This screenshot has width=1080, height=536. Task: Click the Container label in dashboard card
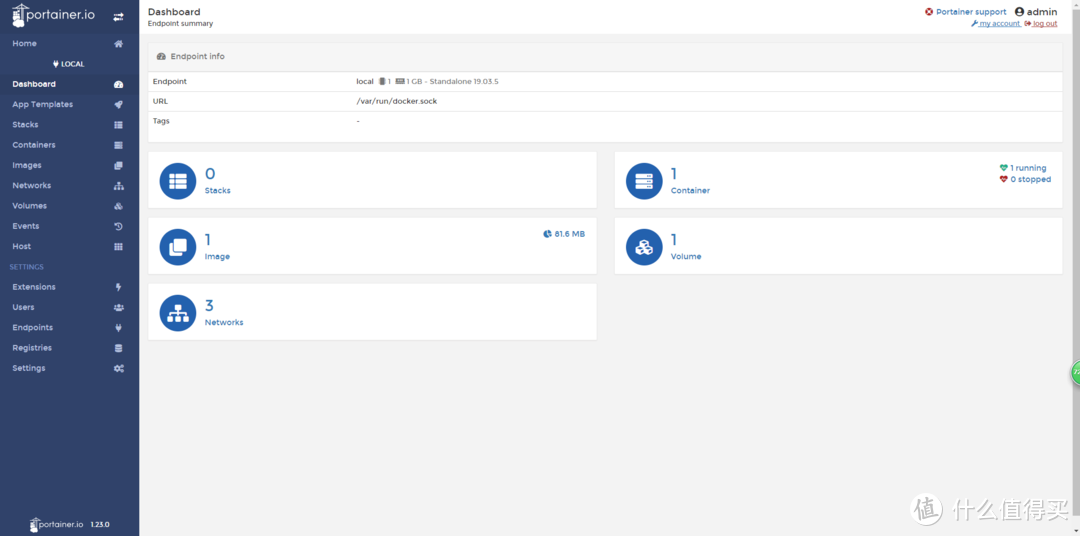click(690, 190)
